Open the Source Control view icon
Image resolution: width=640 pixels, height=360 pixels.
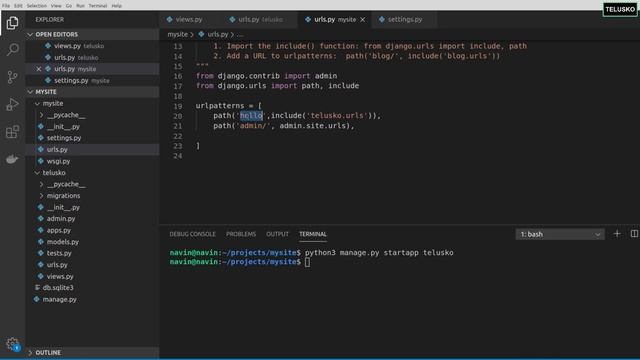[12, 77]
